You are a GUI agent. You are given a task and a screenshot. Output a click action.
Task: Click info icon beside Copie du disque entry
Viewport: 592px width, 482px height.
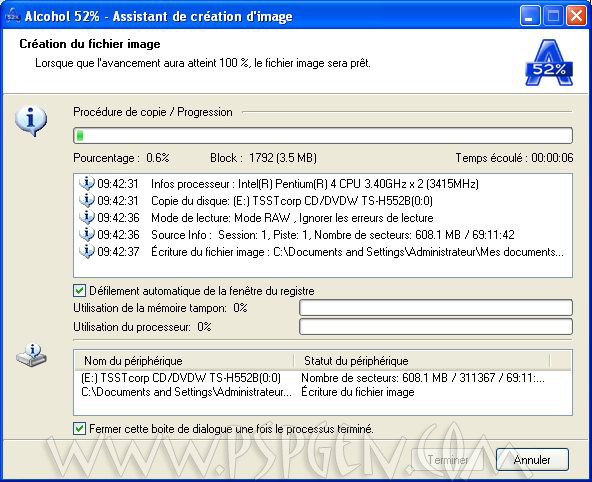(x=86, y=200)
